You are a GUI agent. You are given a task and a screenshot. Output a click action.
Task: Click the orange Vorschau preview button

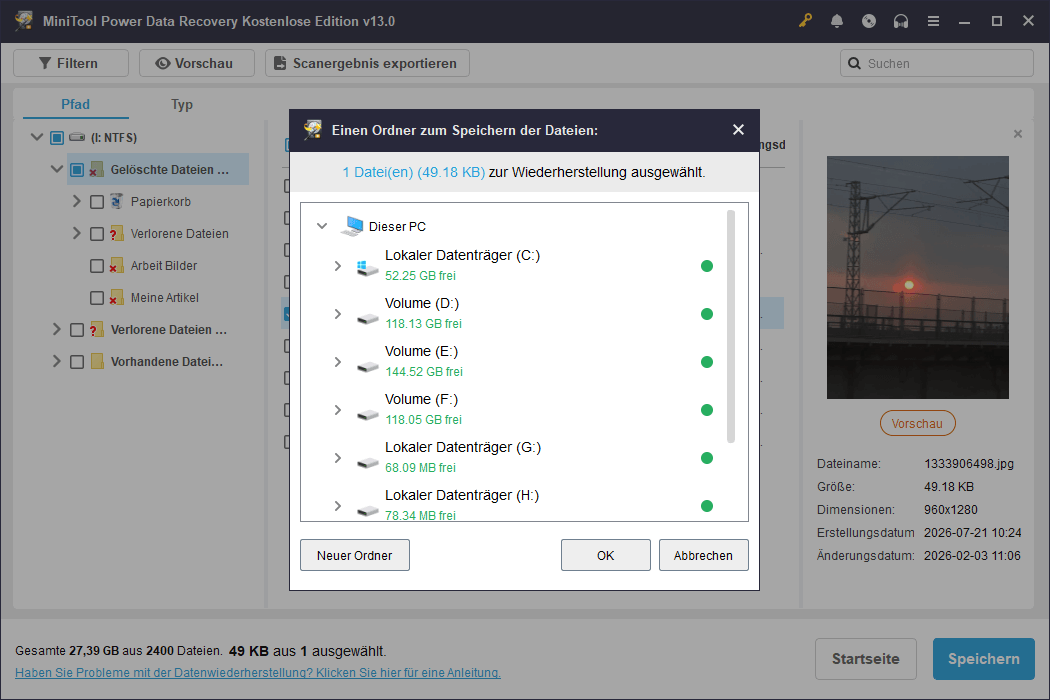pyautogui.click(x=917, y=423)
